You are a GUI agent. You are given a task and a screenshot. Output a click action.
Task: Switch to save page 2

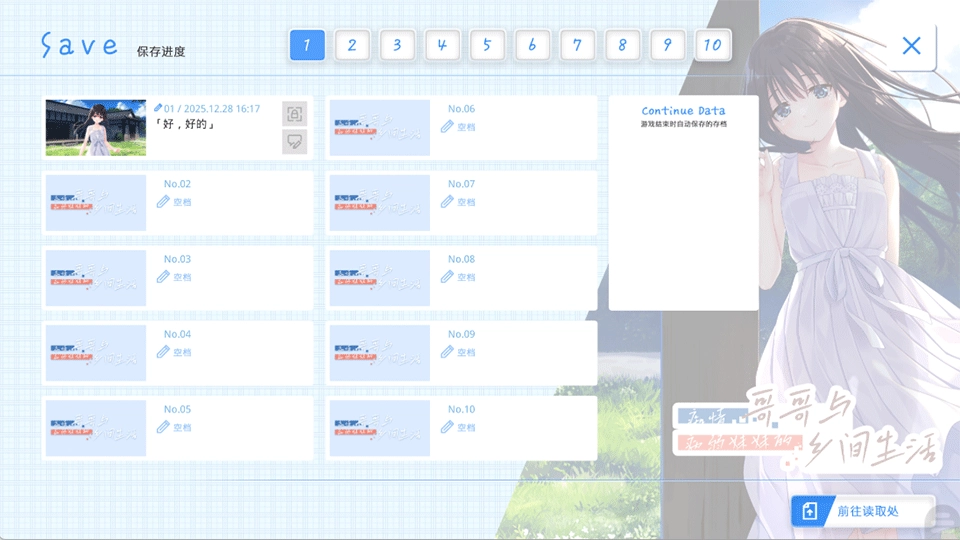tap(352, 45)
